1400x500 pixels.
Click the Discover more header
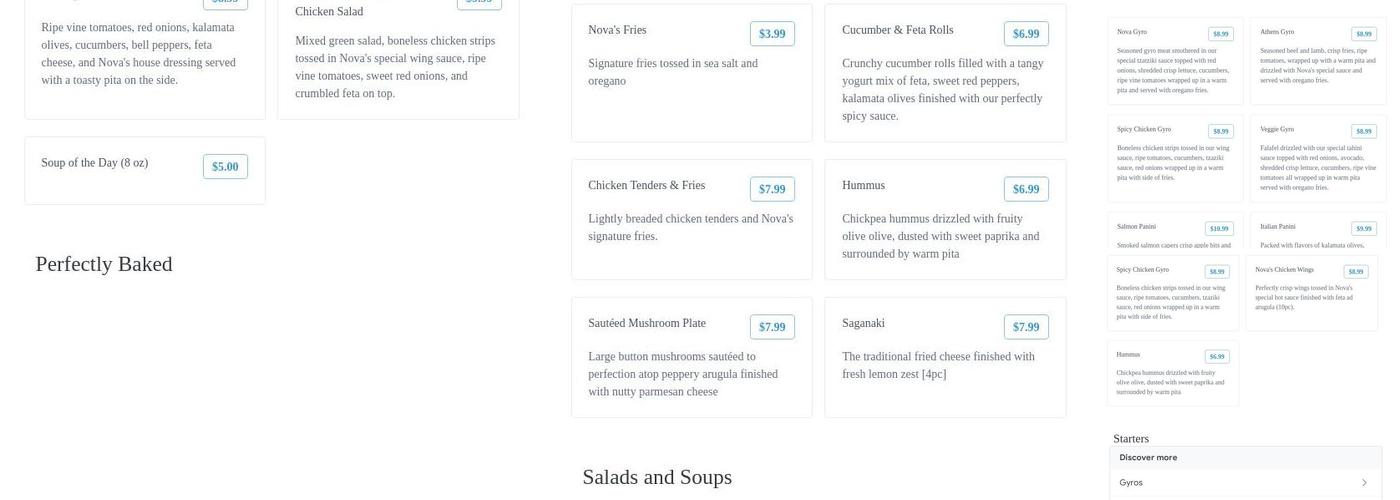[1148, 458]
